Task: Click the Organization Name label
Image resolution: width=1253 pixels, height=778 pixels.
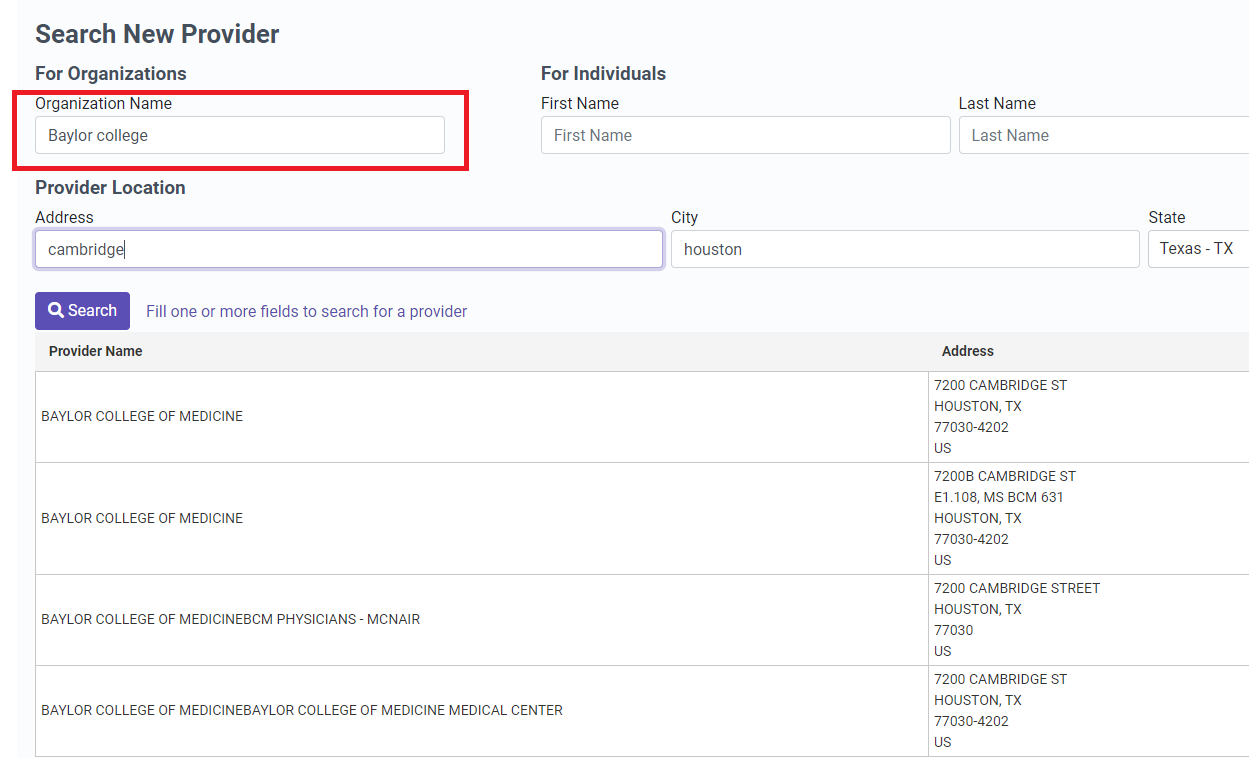Action: coord(103,103)
